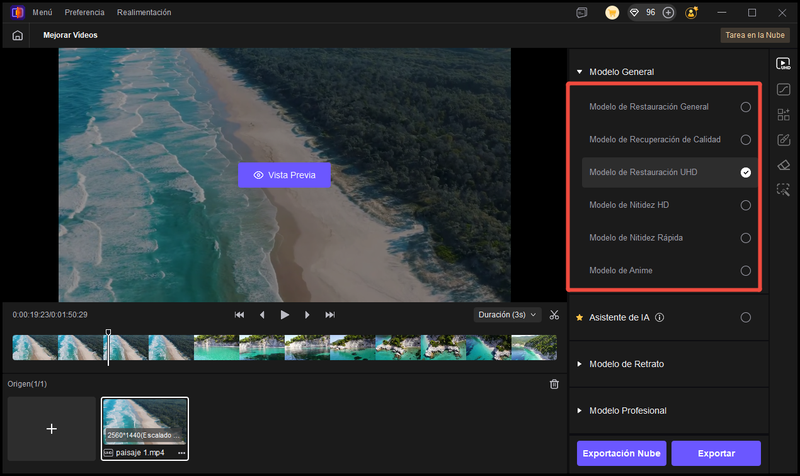Expand the Modelo de Retrato section
800x476 pixels.
(626, 364)
